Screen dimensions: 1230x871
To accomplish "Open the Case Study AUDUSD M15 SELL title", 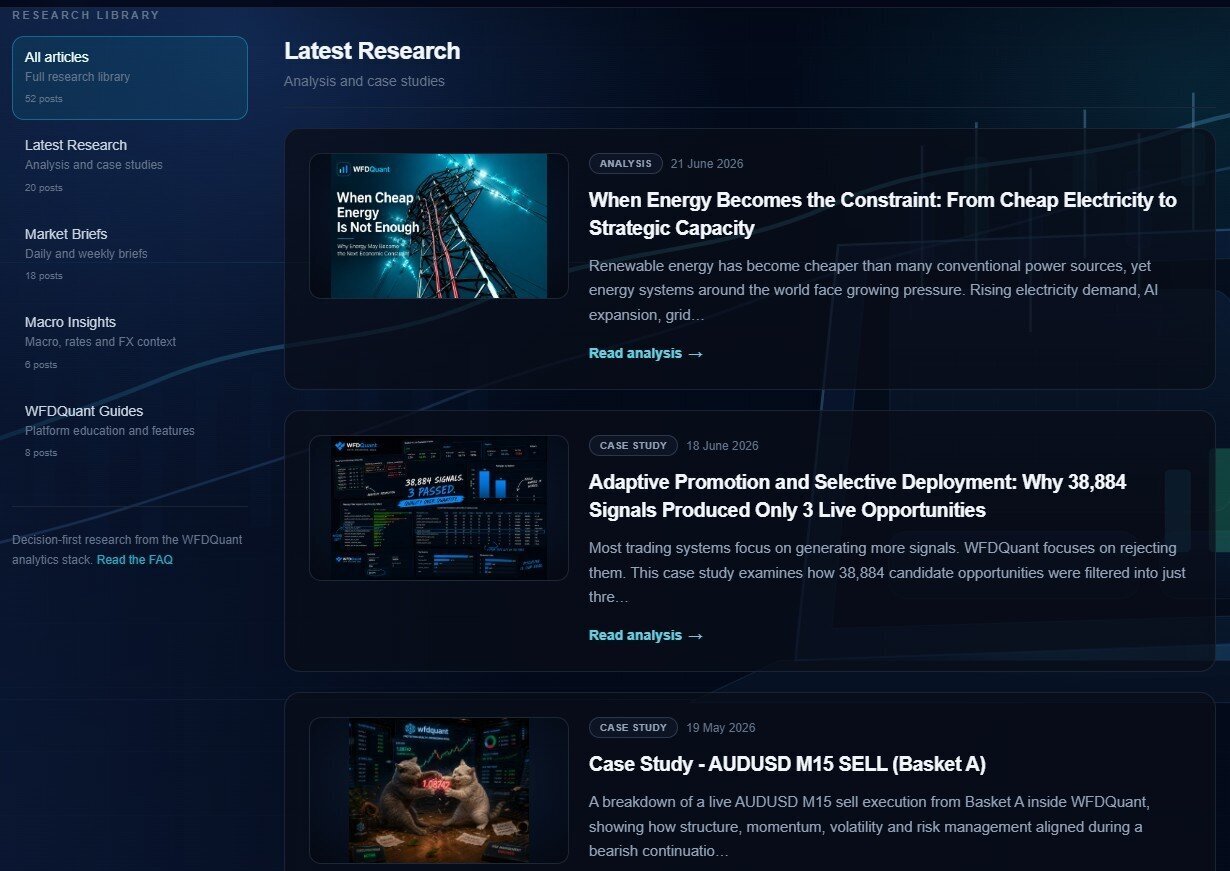I will 787,764.
